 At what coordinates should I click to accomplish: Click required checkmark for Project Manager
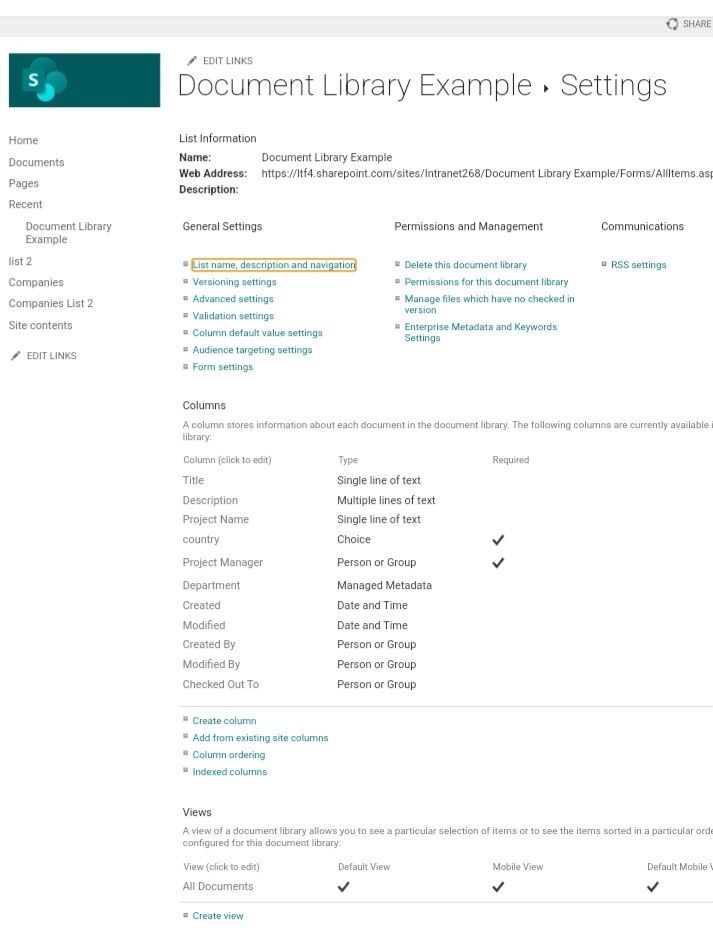tap(498, 563)
